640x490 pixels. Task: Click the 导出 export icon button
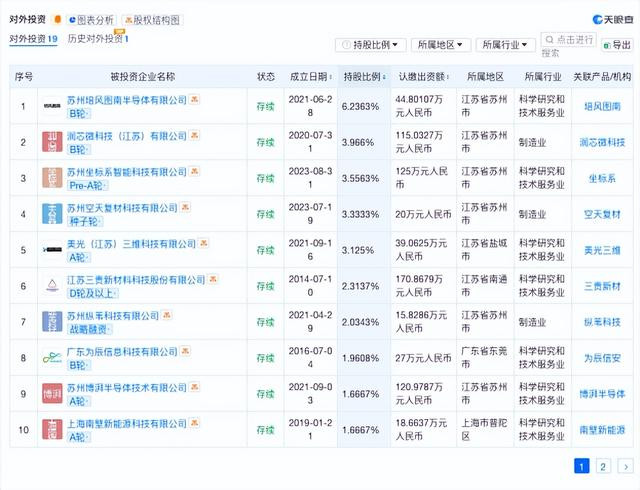click(617, 45)
